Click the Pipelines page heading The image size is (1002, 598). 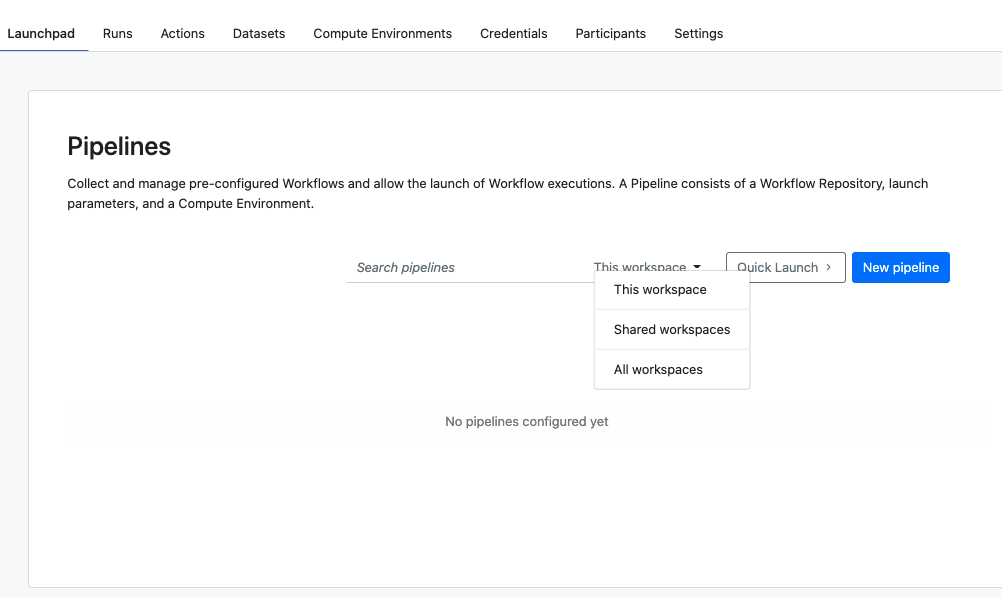pyautogui.click(x=119, y=146)
